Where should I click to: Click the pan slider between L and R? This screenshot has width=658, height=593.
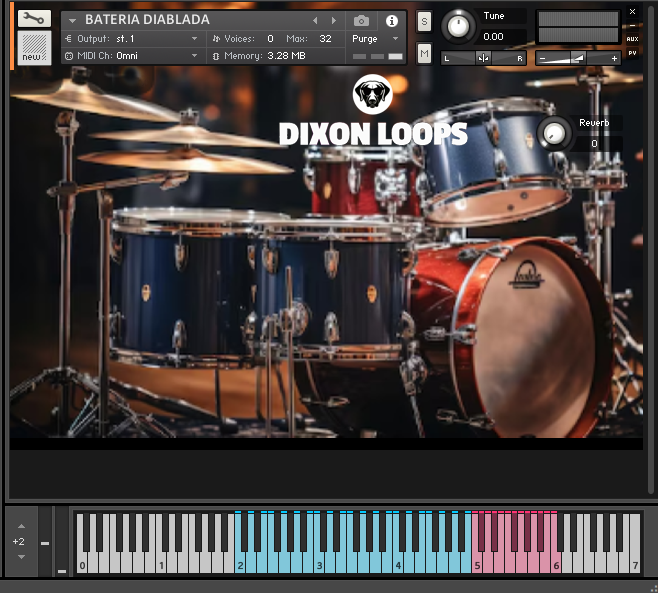(x=484, y=58)
